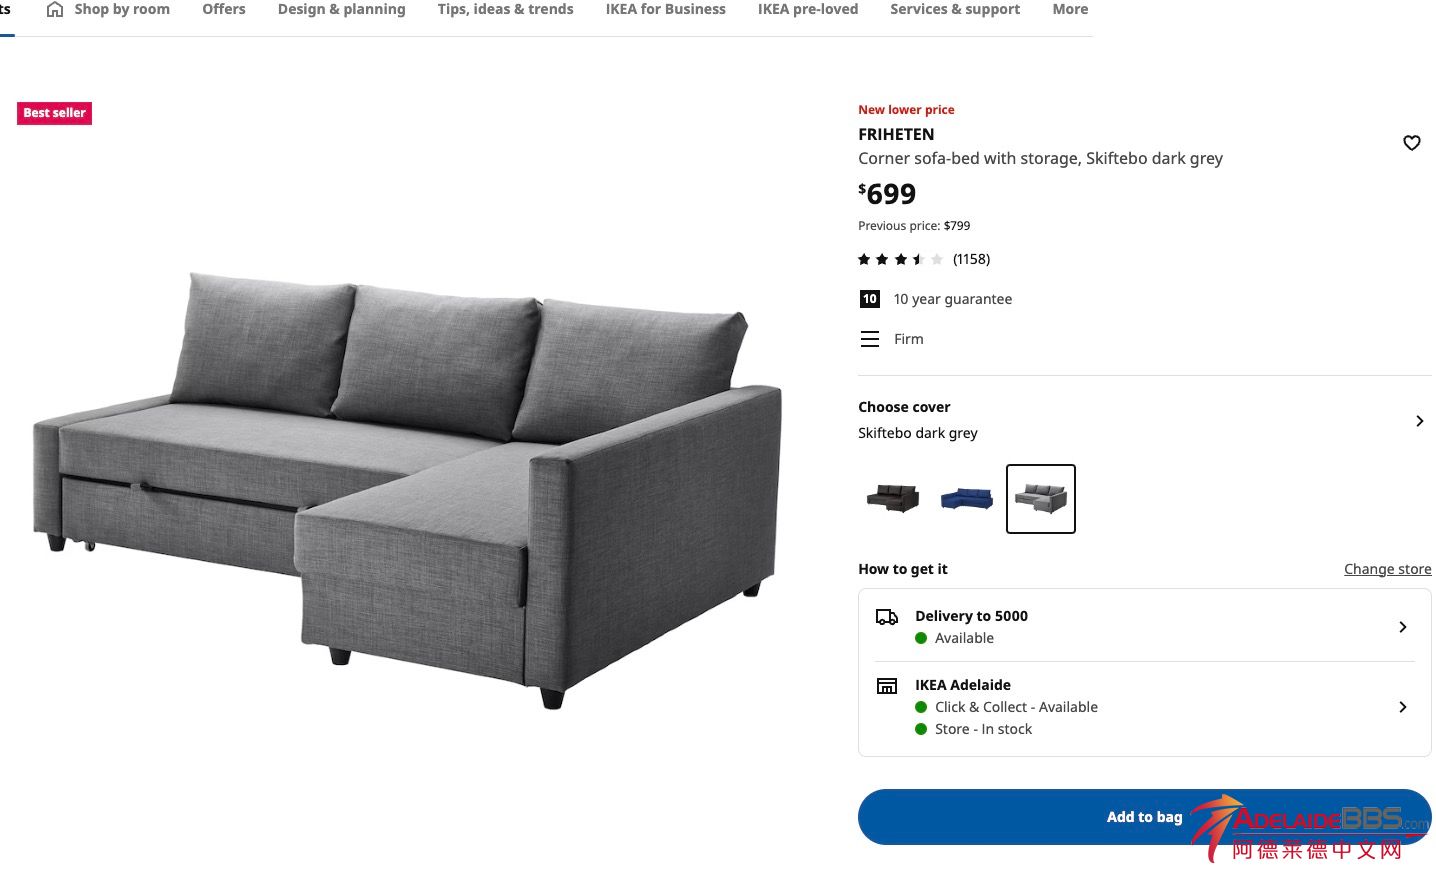Click the IKEA Adelaide store icon
Screen dimensions: 1436x869
coord(887,686)
